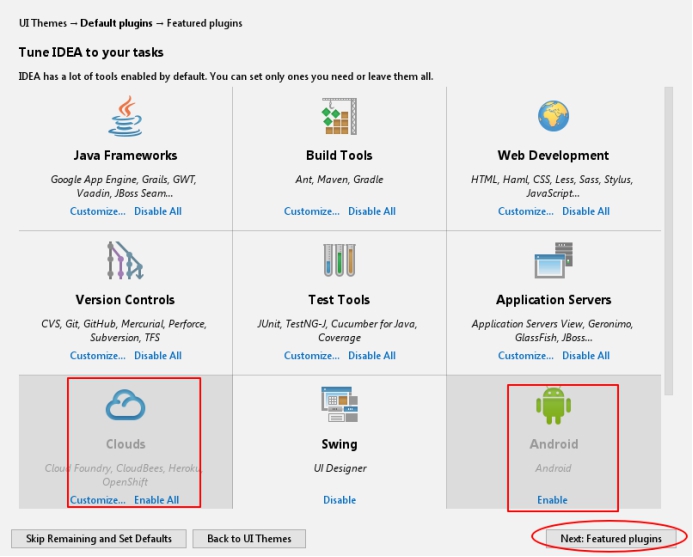Click the Java Frameworks coffee cup icon
This screenshot has width=693, height=557.
(x=126, y=116)
